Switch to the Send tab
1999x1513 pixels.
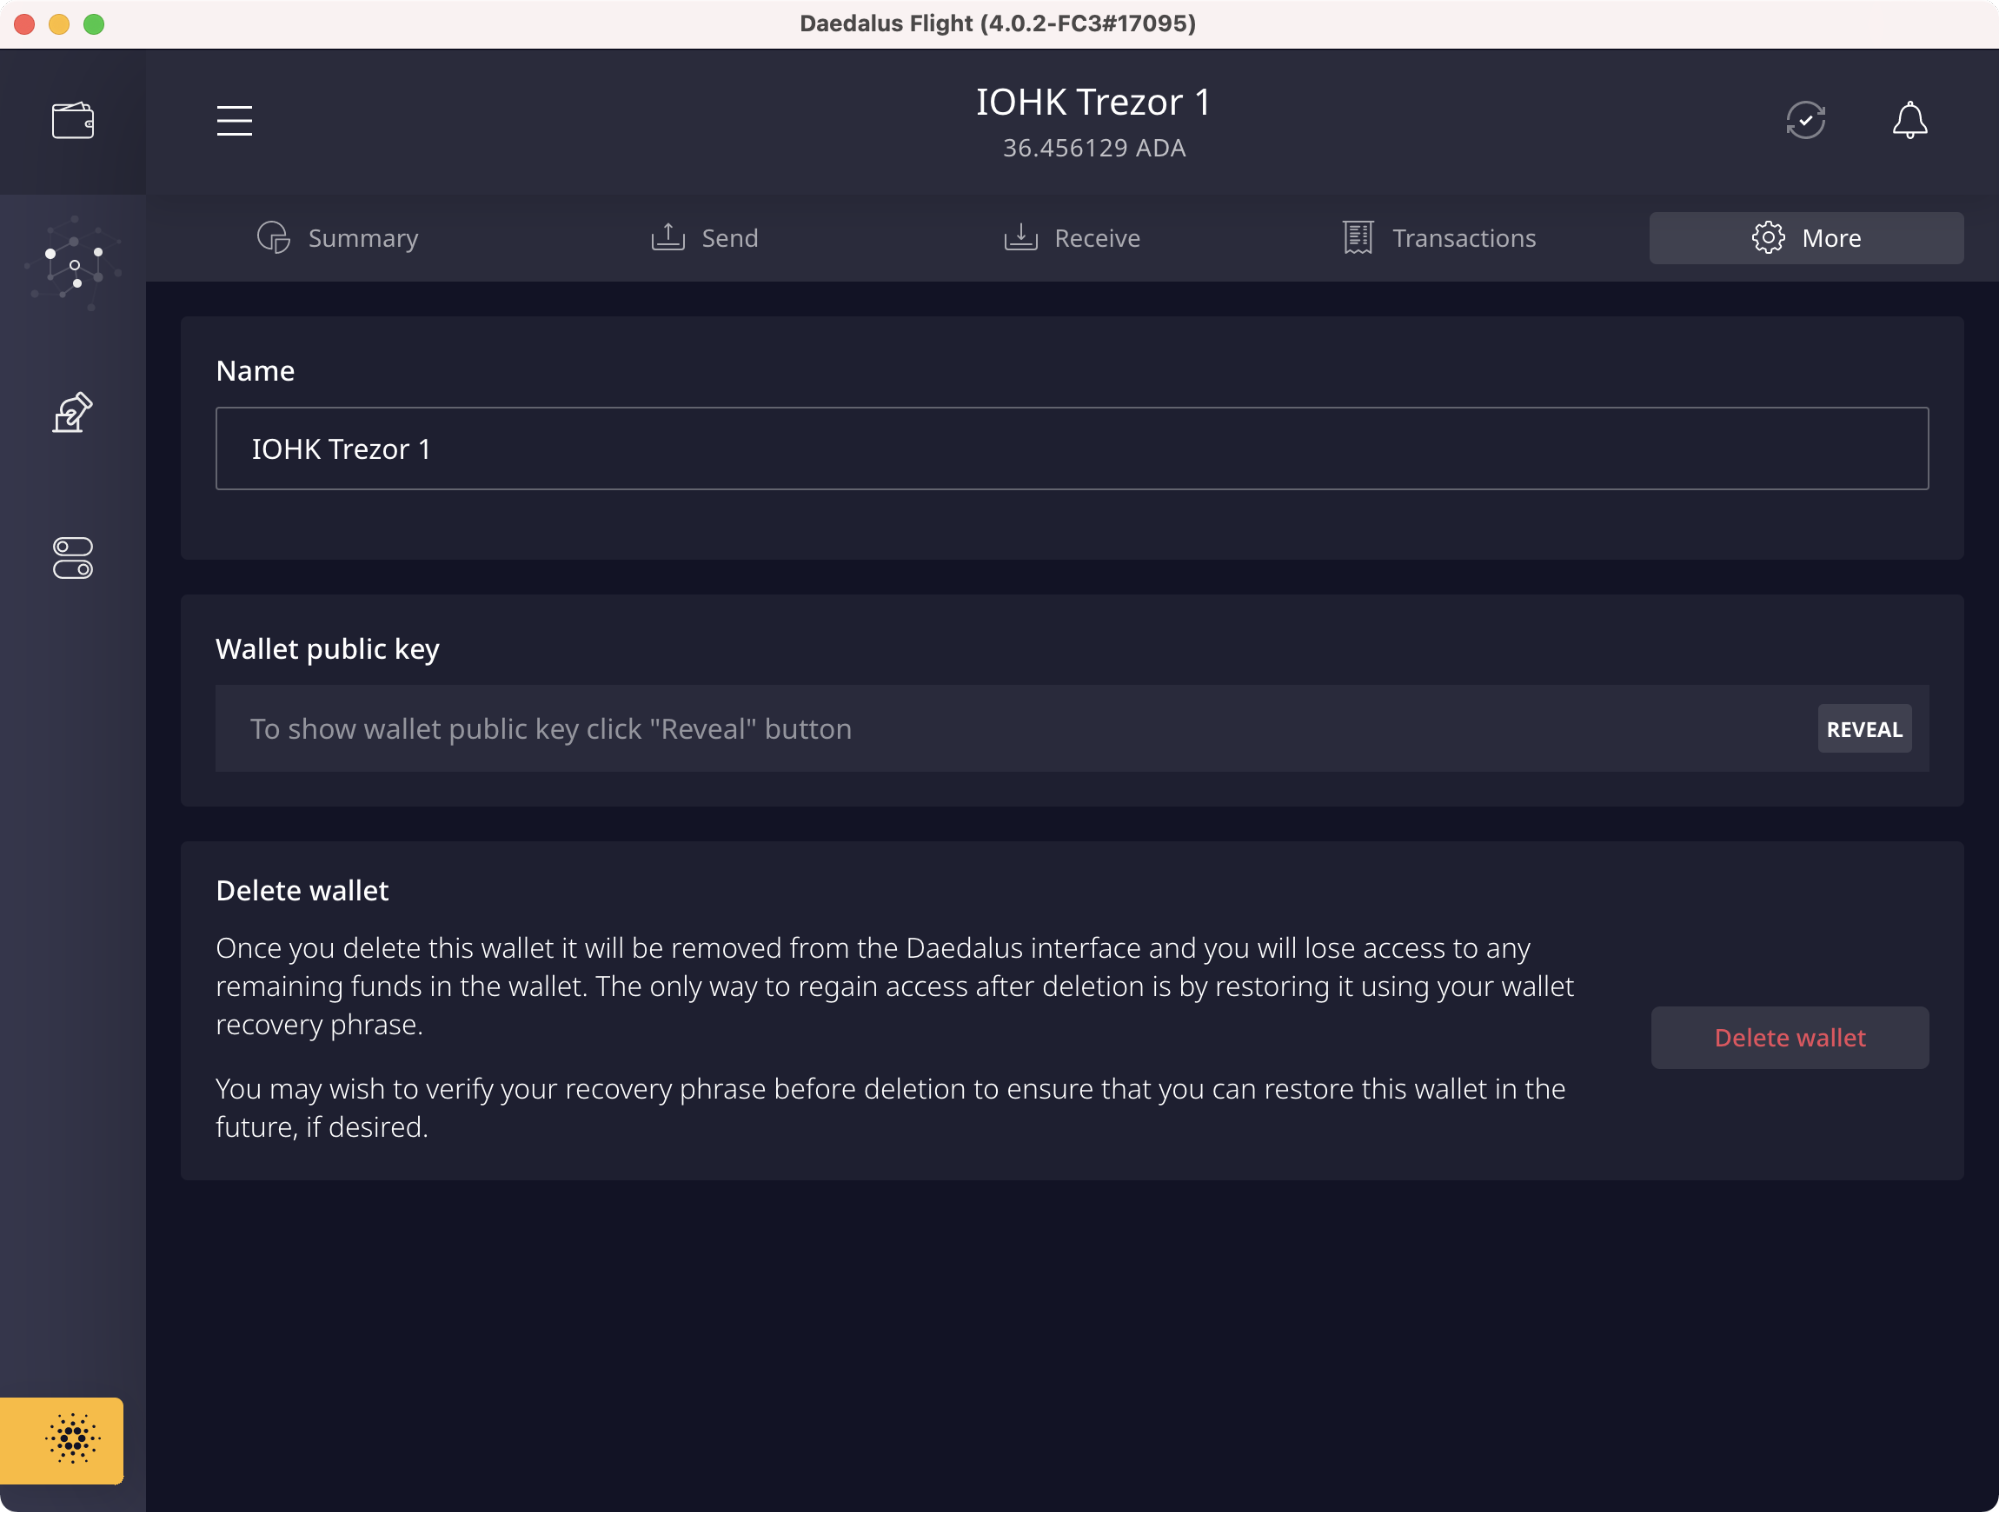pyautogui.click(x=704, y=238)
